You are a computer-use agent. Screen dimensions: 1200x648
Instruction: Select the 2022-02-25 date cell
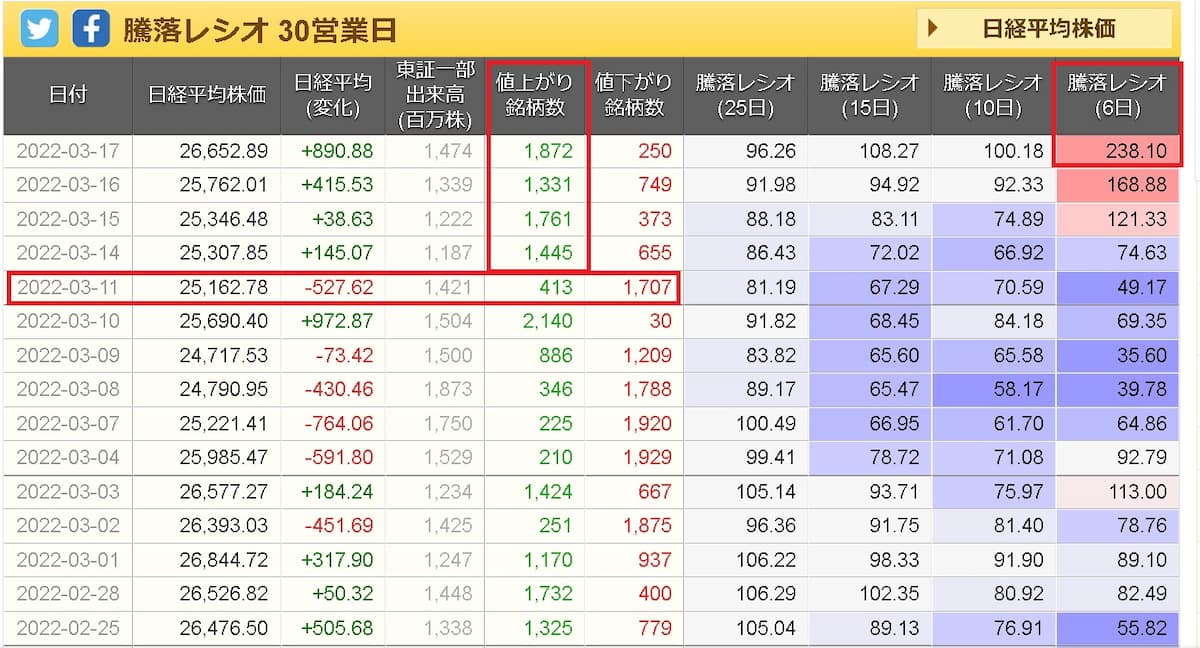68,628
